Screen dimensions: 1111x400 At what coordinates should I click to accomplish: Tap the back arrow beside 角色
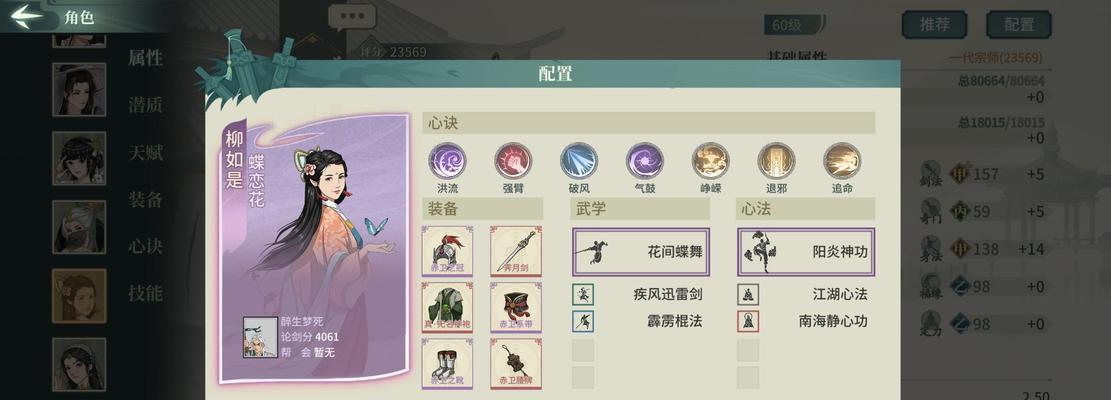(x=26, y=16)
